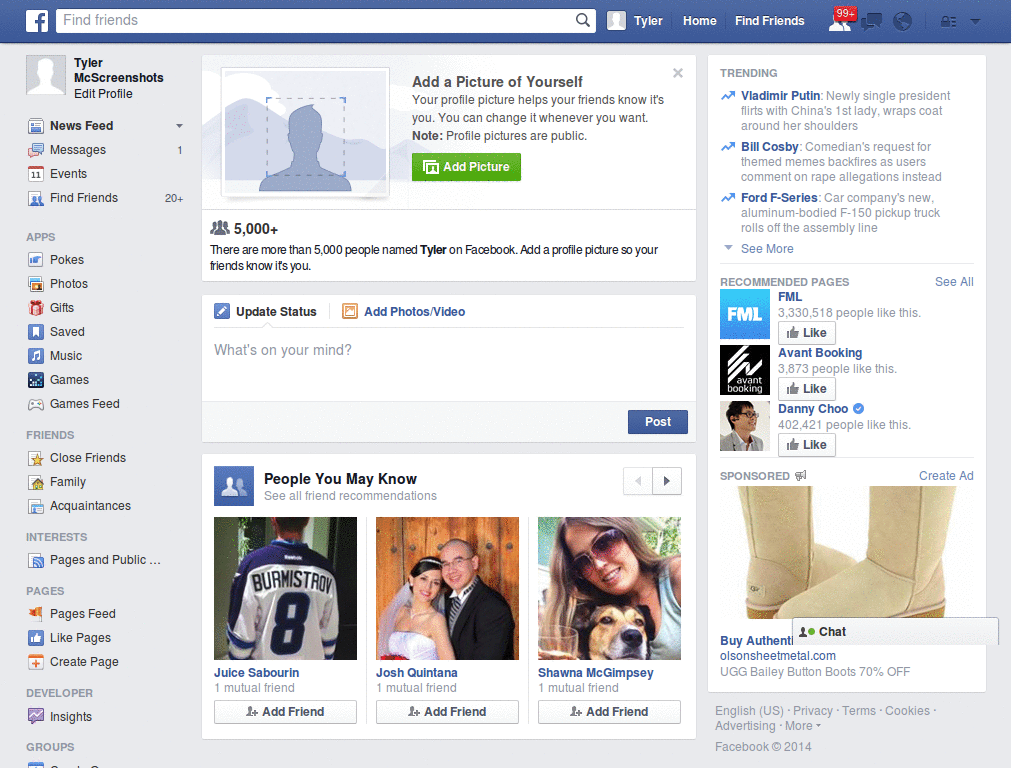Open Shawna McGimpsey's profile photo
Image resolution: width=1024 pixels, height=768 pixels.
click(609, 588)
